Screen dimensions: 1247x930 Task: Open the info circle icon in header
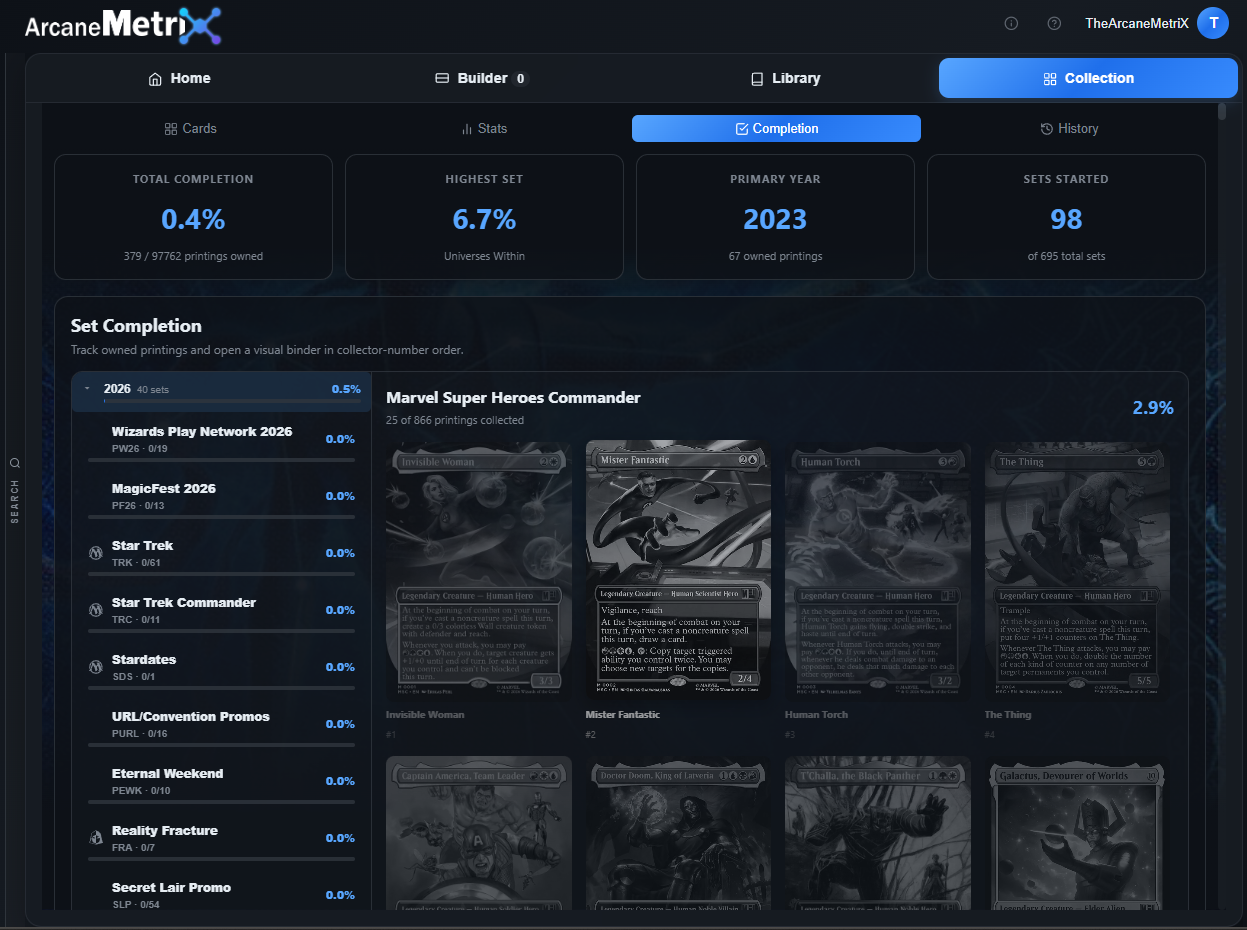(x=1011, y=23)
